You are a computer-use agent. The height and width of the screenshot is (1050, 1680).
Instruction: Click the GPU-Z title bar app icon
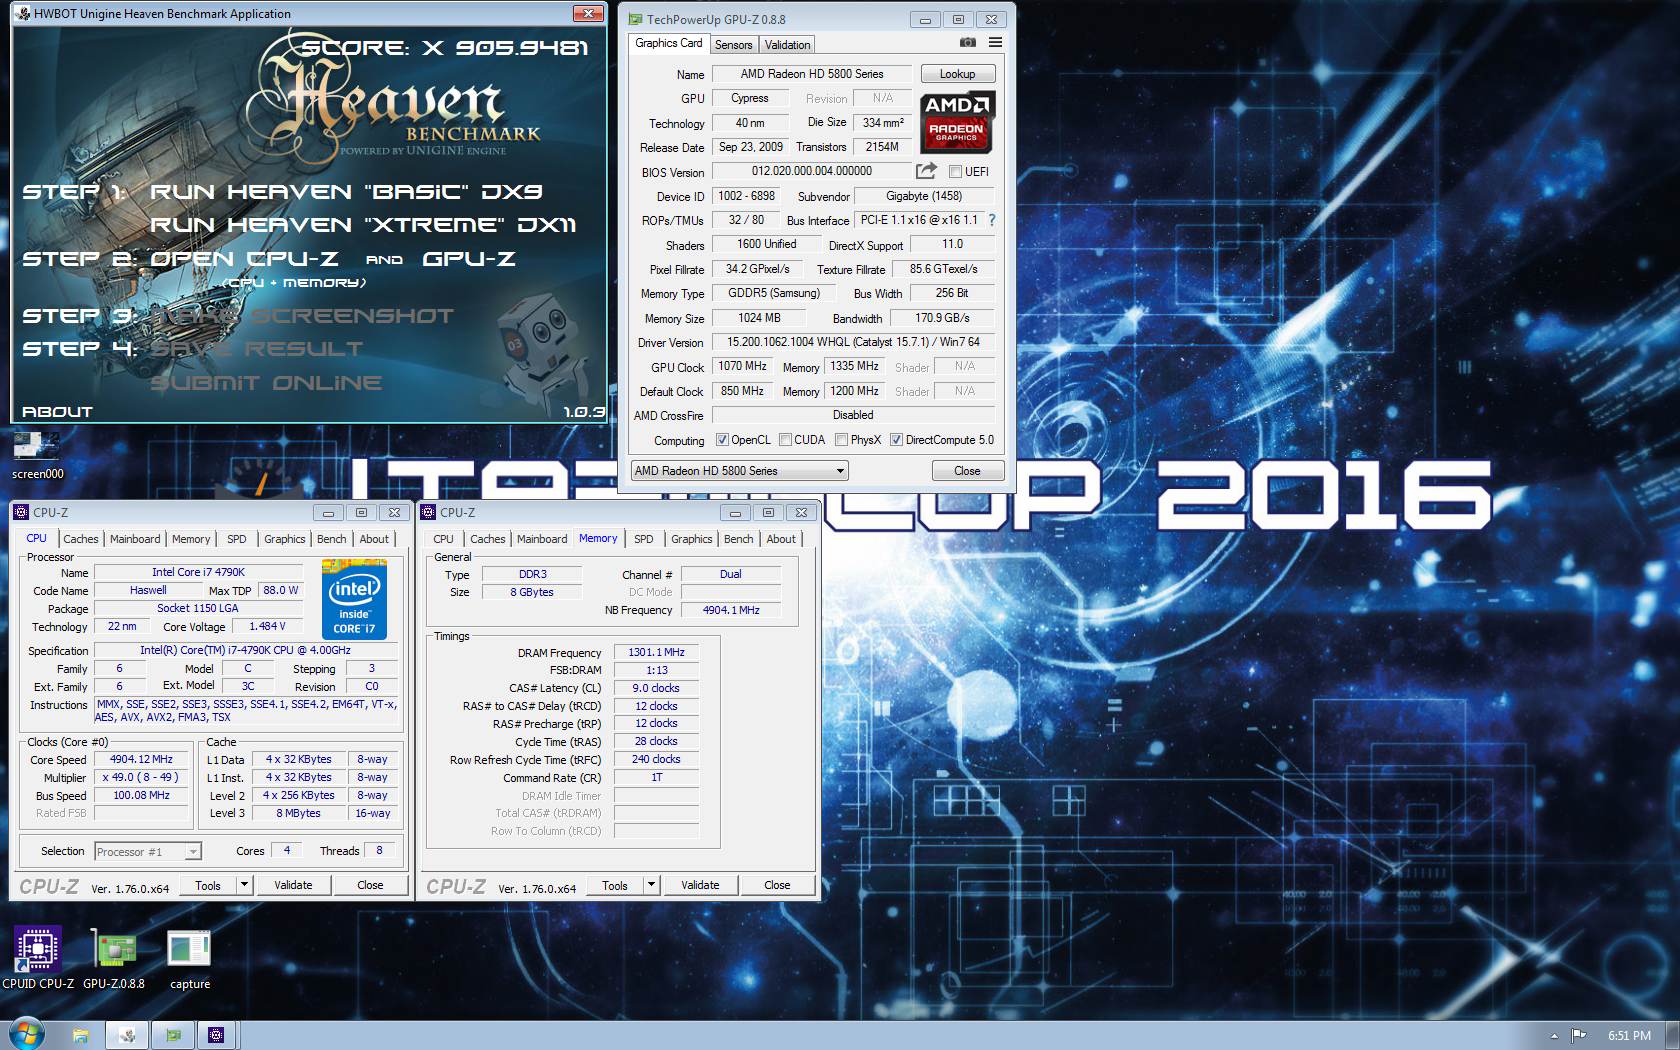point(636,19)
